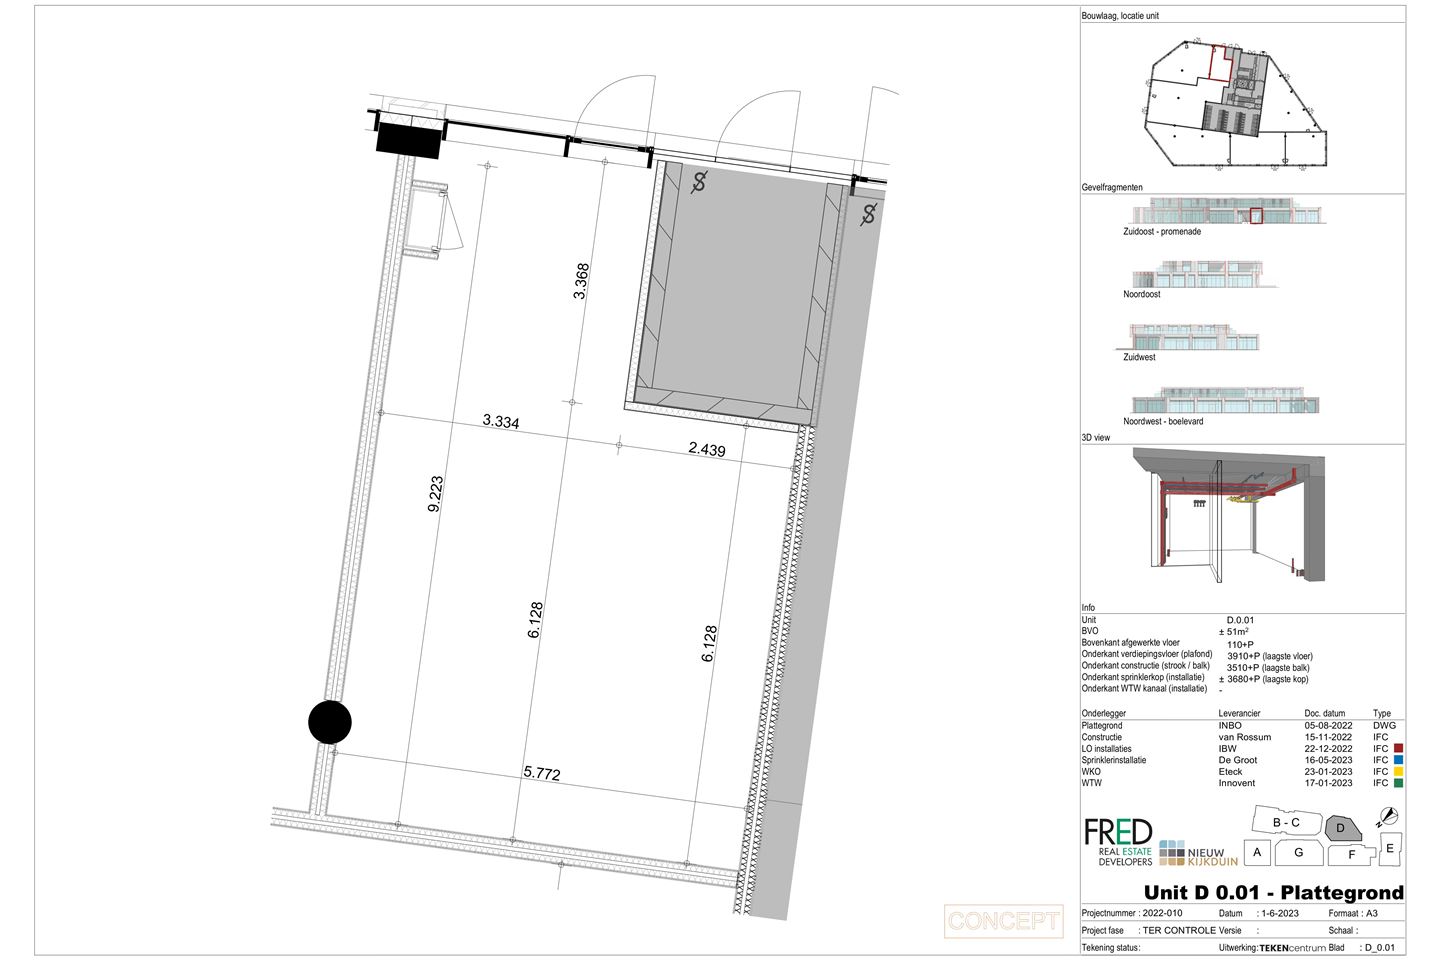This screenshot has height=960, width=1440.
Task: Click the Constructie row label
Action: click(1102, 737)
